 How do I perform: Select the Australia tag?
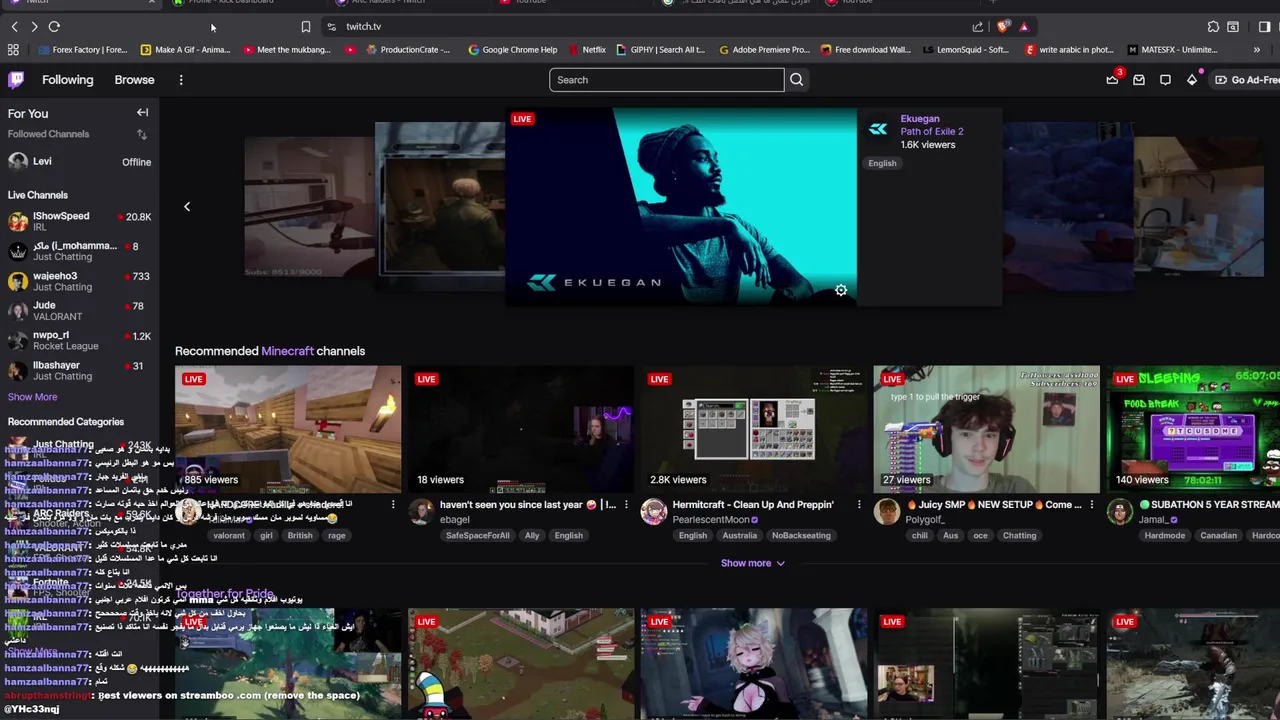739,536
